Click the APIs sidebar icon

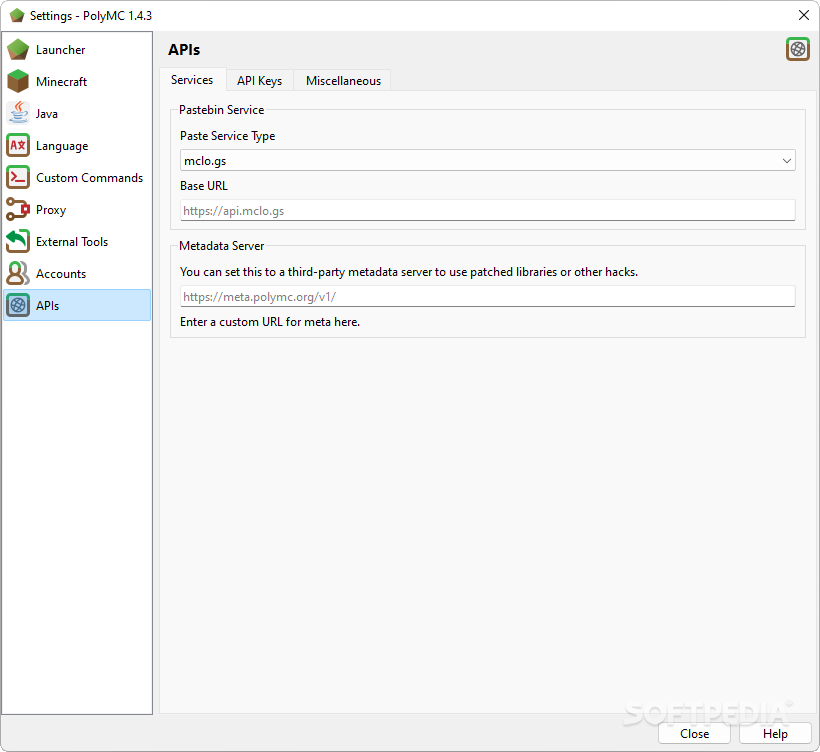click(x=18, y=305)
